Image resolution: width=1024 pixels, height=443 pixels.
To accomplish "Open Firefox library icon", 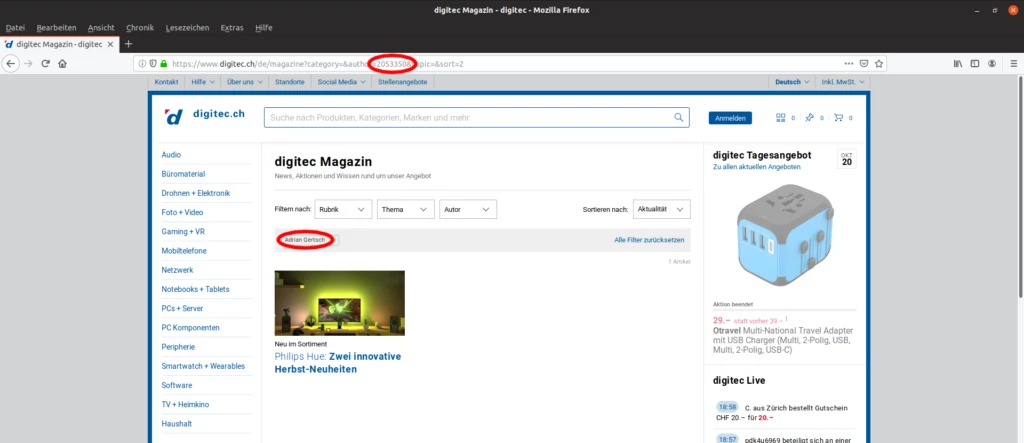I will click(x=958, y=64).
